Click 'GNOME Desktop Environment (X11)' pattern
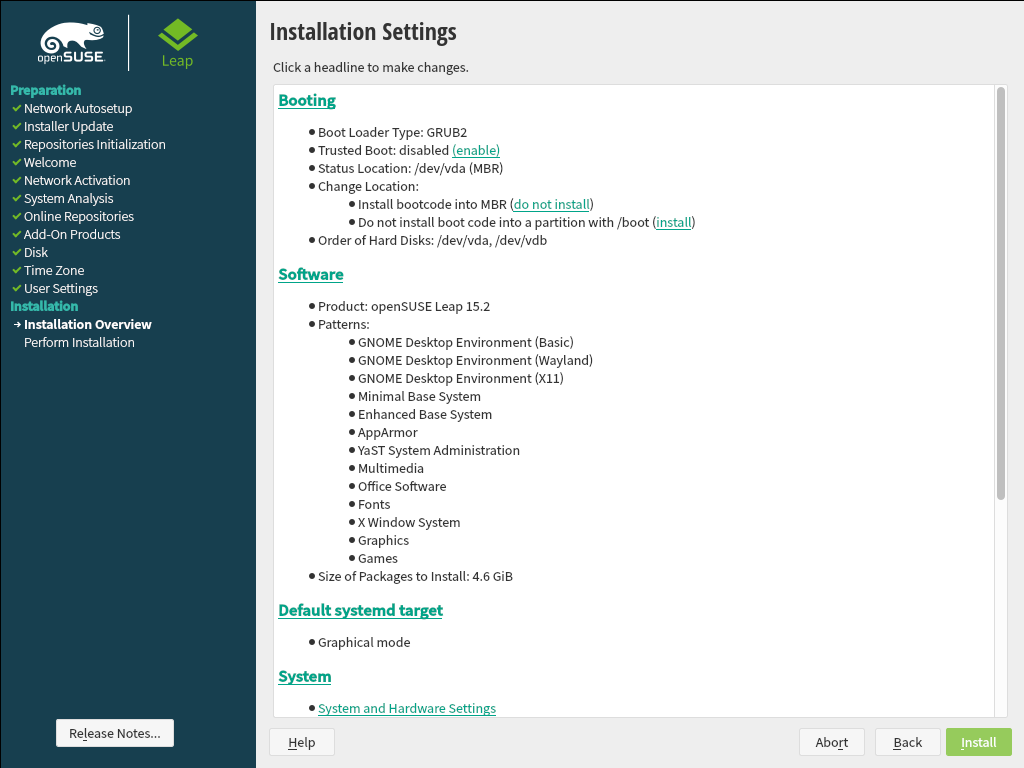 (x=460, y=378)
